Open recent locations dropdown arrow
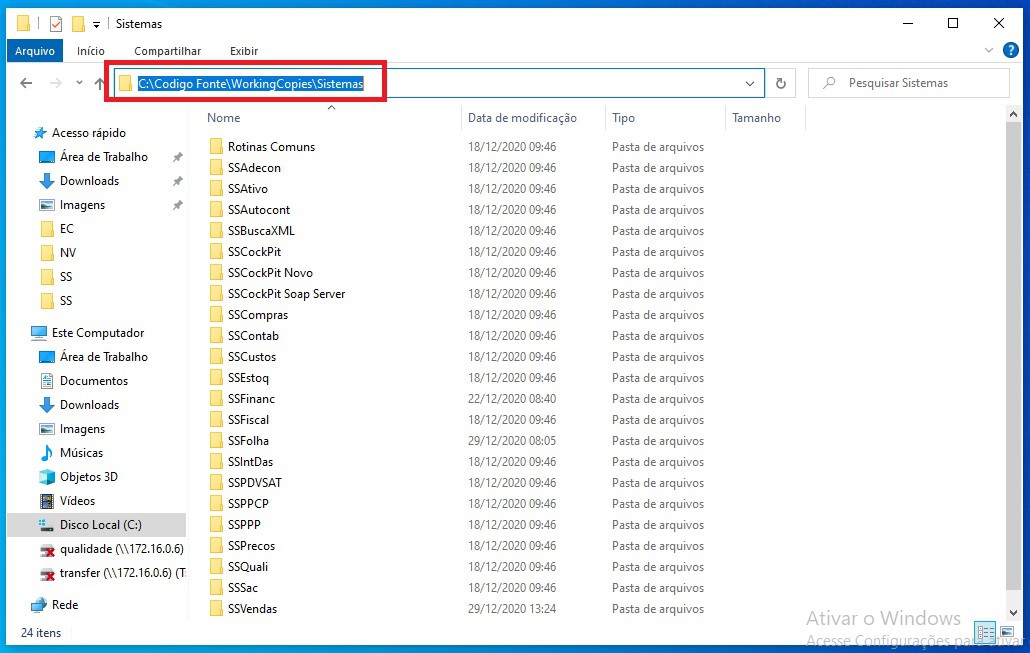This screenshot has height=653, width=1030. (79, 83)
